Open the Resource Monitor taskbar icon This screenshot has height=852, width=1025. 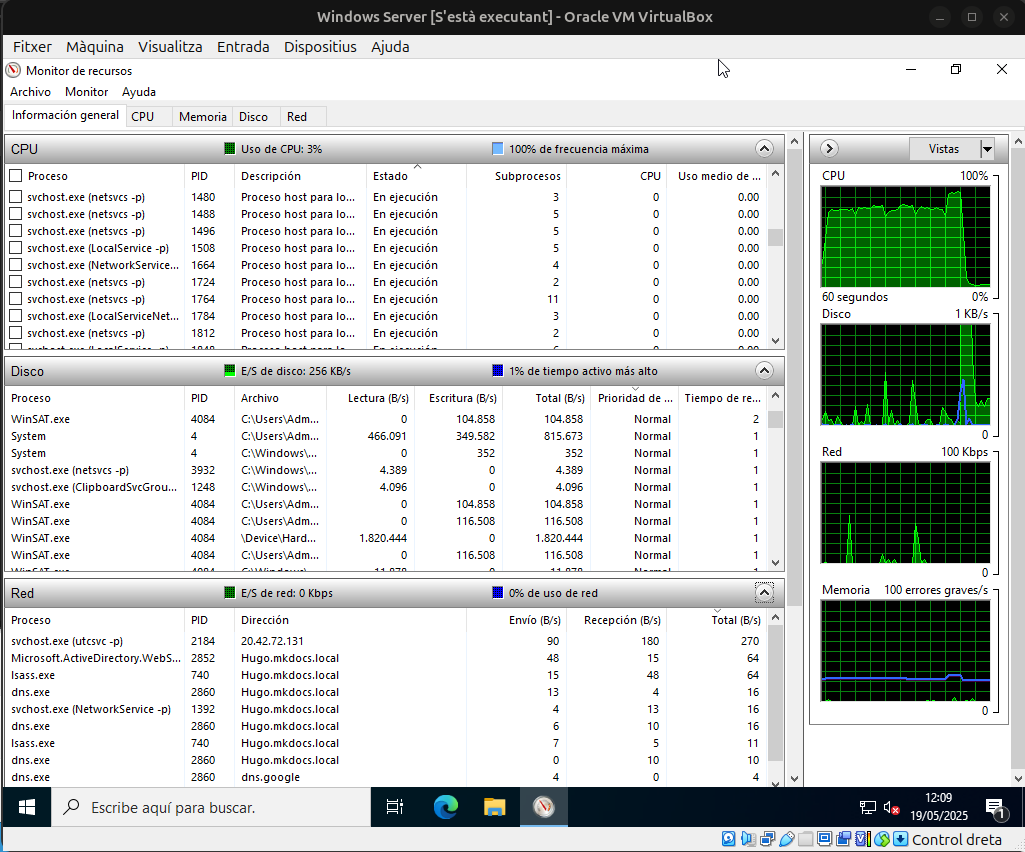(x=543, y=806)
